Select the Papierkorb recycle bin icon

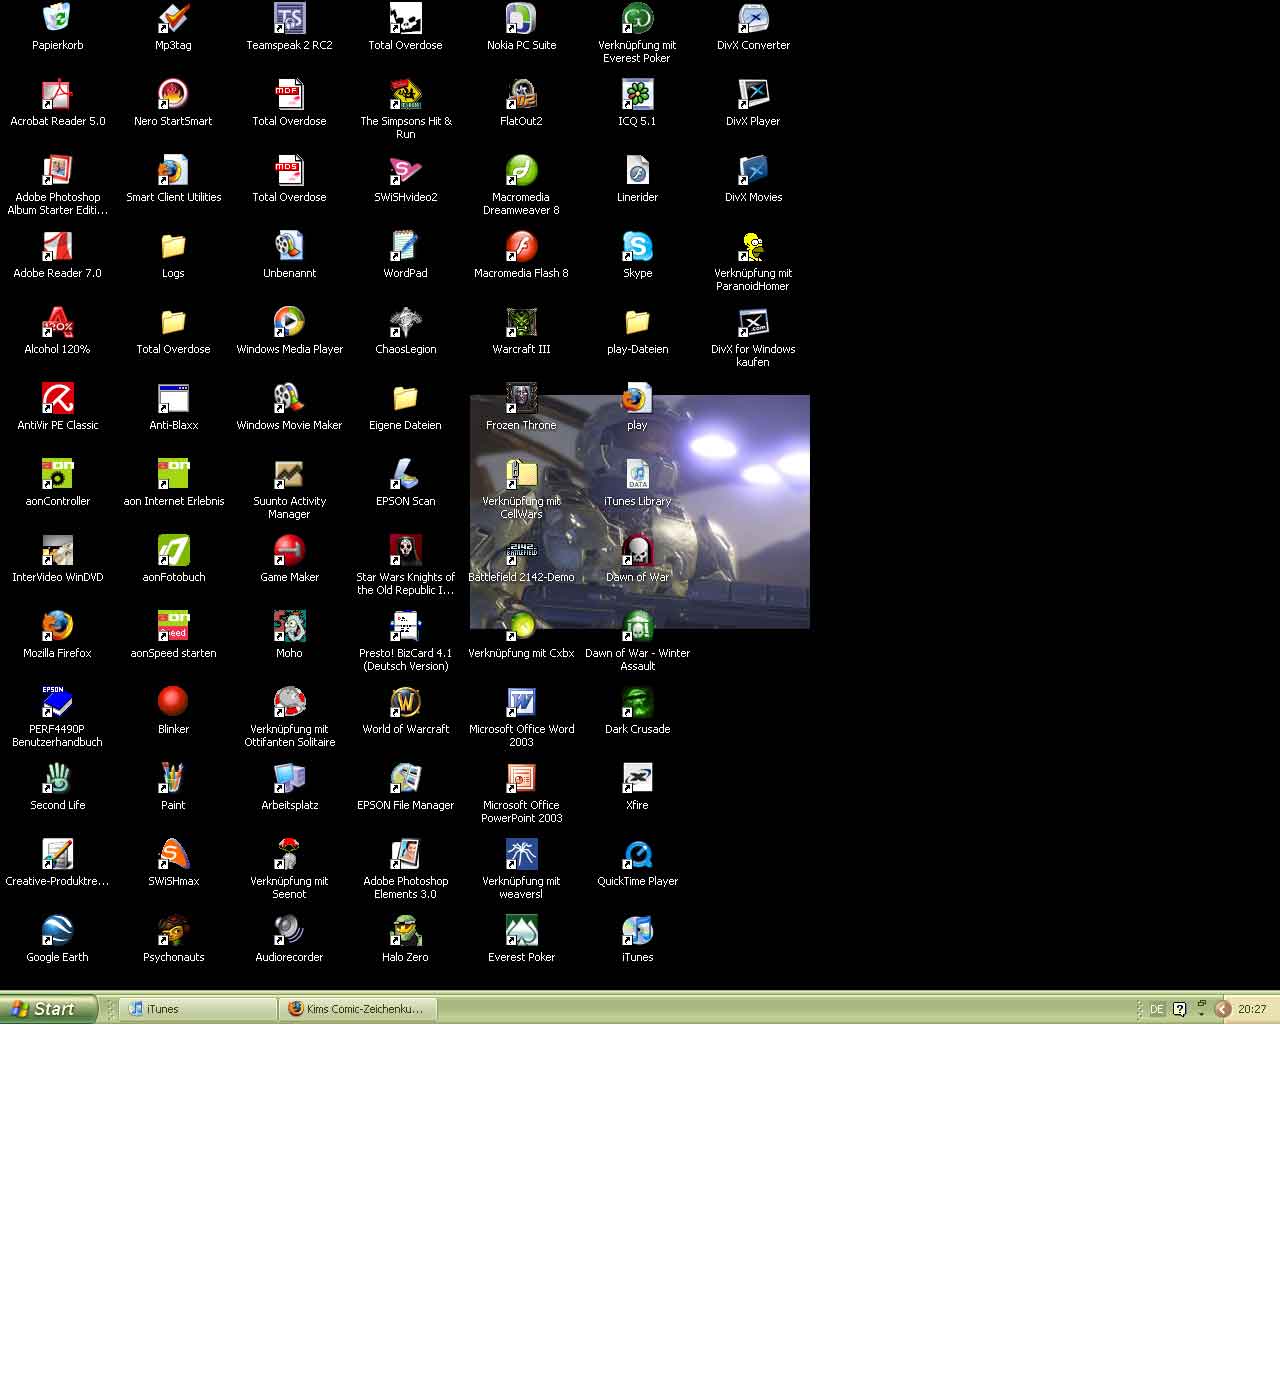57,19
